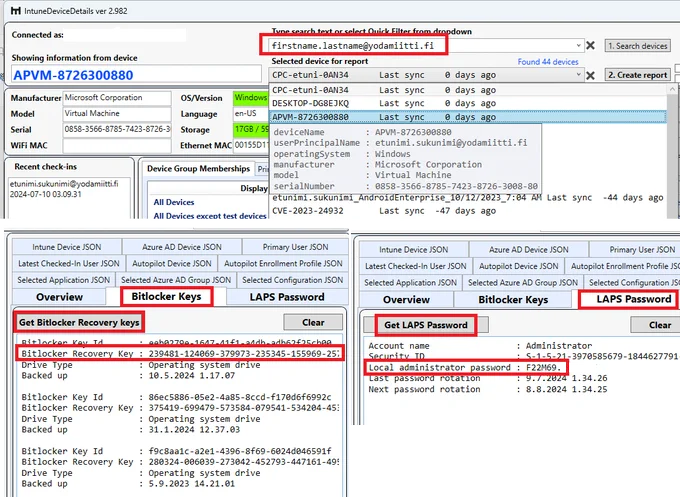This screenshot has height=497, width=680.
Task: Open Selected Azure AD Group JSON tab, right panel
Action: coord(523,282)
